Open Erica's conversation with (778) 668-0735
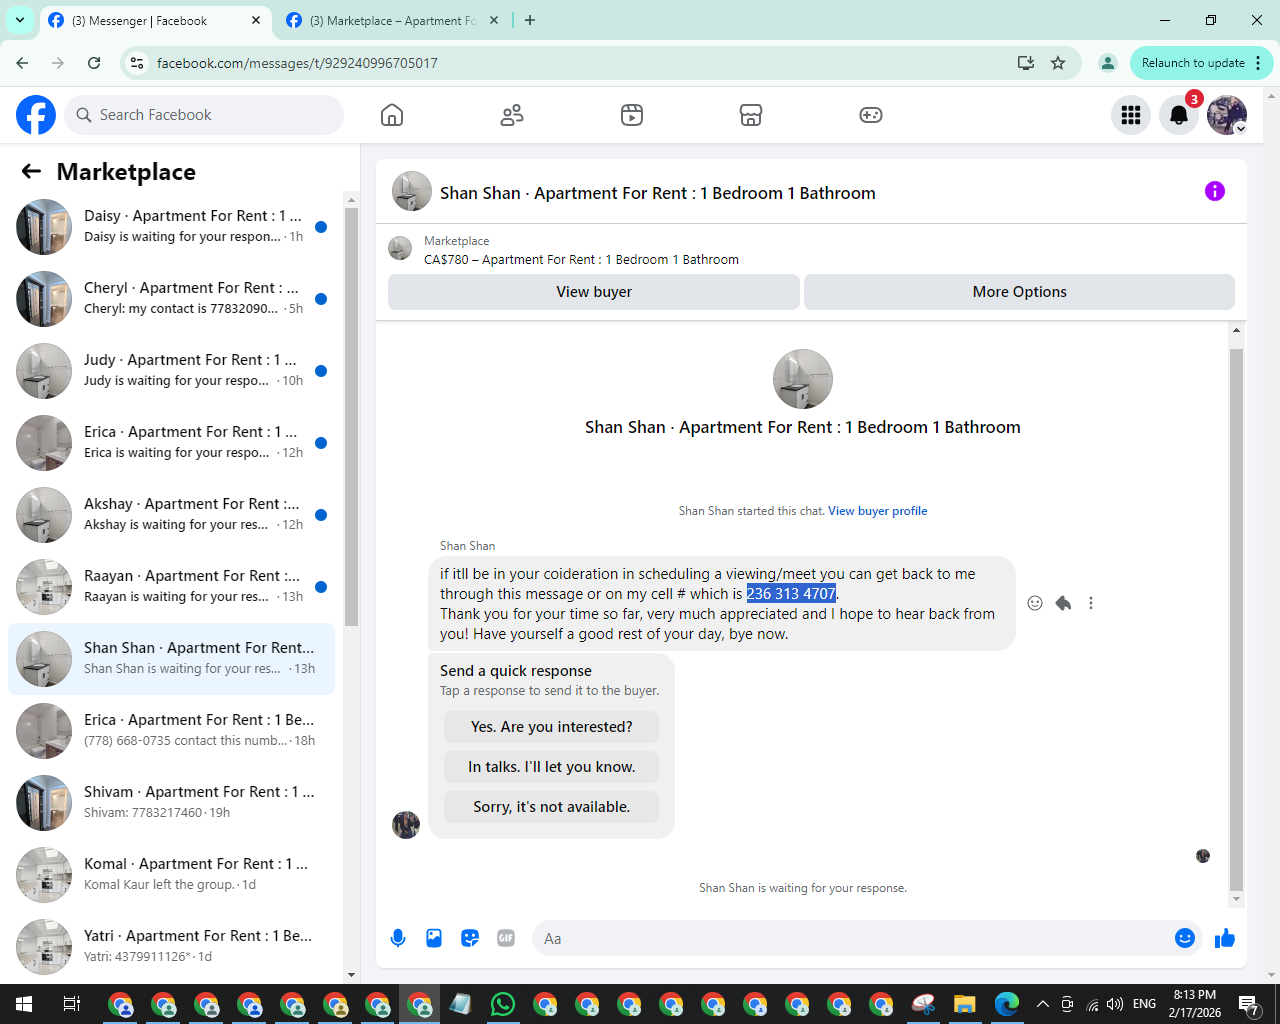The image size is (1280, 1024). coord(171,731)
